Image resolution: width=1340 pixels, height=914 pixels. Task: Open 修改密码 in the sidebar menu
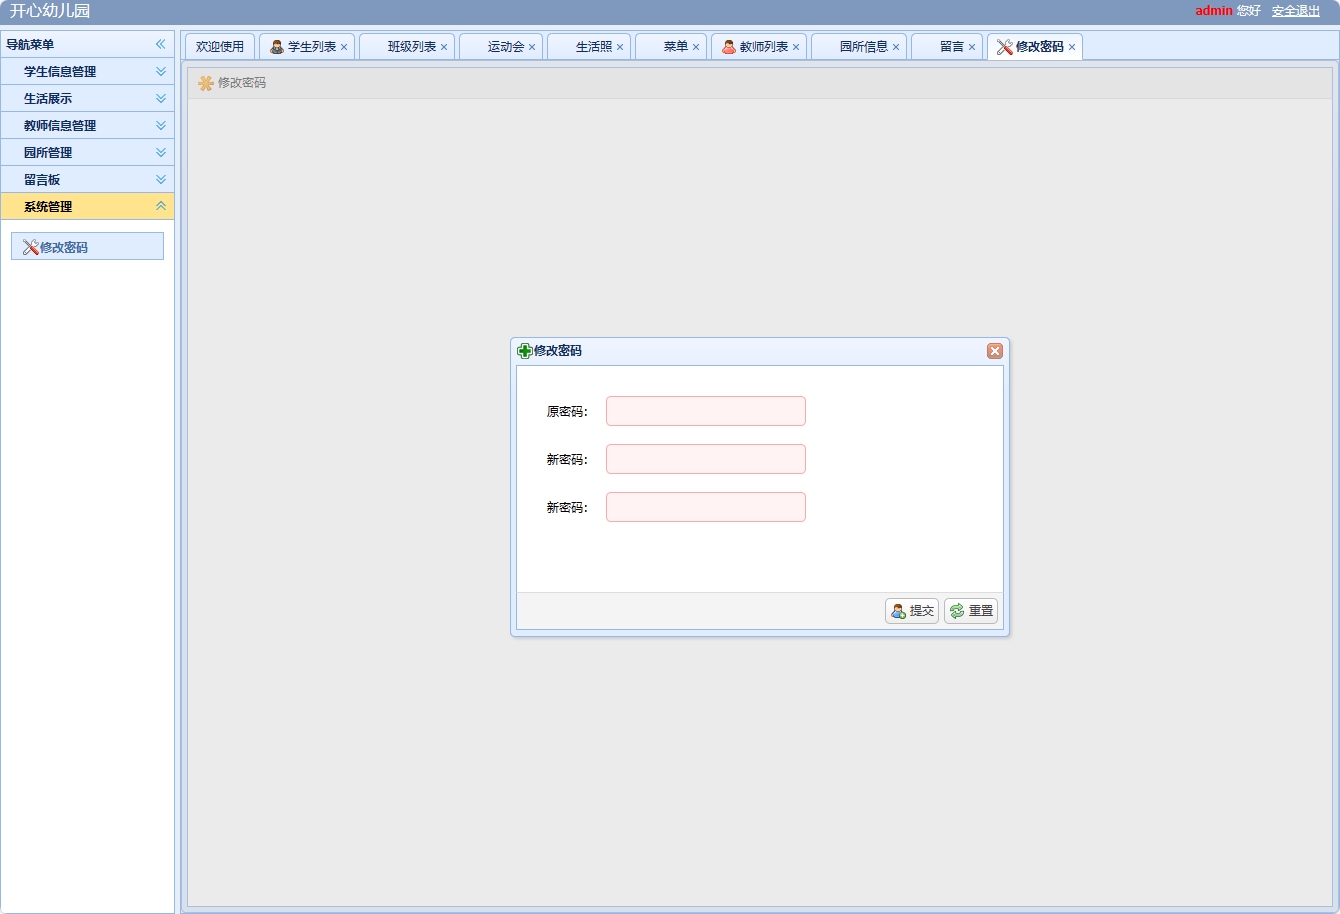coord(87,247)
